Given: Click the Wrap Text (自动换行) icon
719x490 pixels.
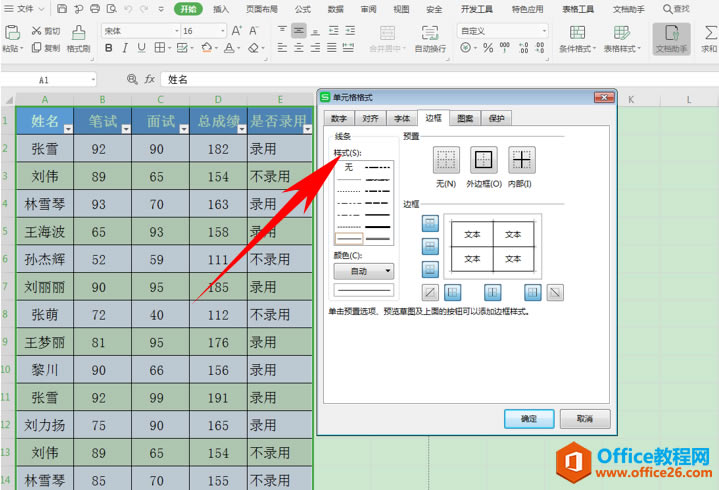Looking at the screenshot, I should tap(430, 33).
